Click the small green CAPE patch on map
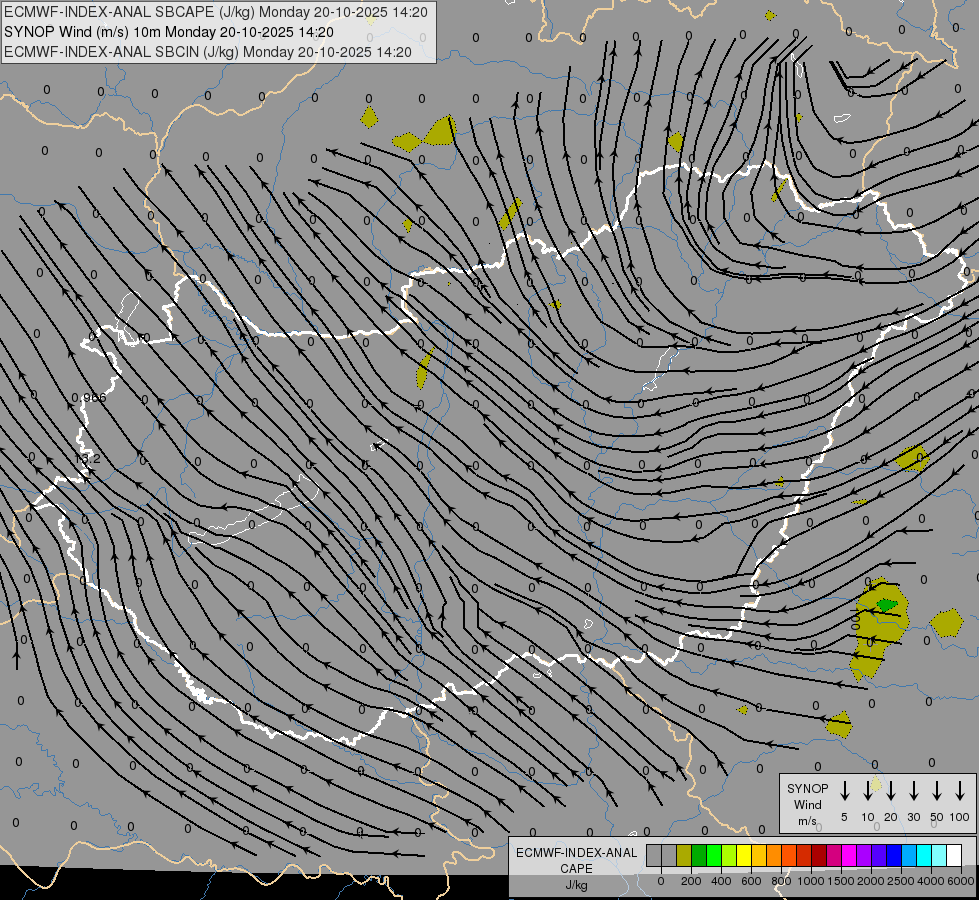 point(887,605)
